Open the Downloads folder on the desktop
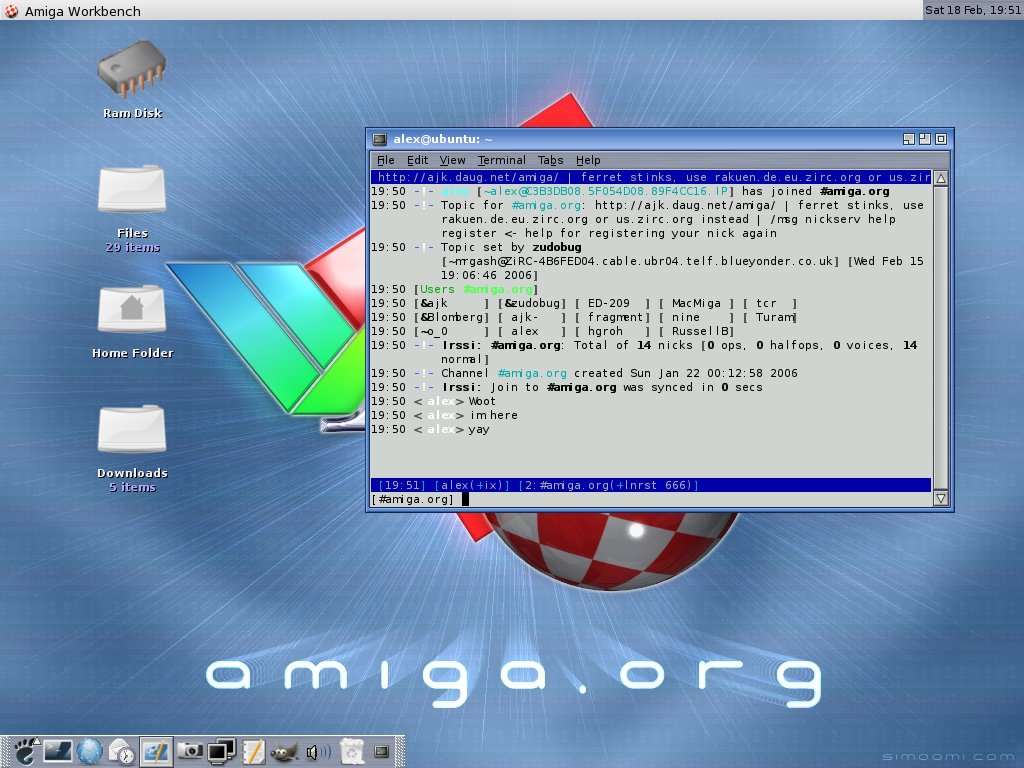1024x768 pixels. (x=133, y=448)
